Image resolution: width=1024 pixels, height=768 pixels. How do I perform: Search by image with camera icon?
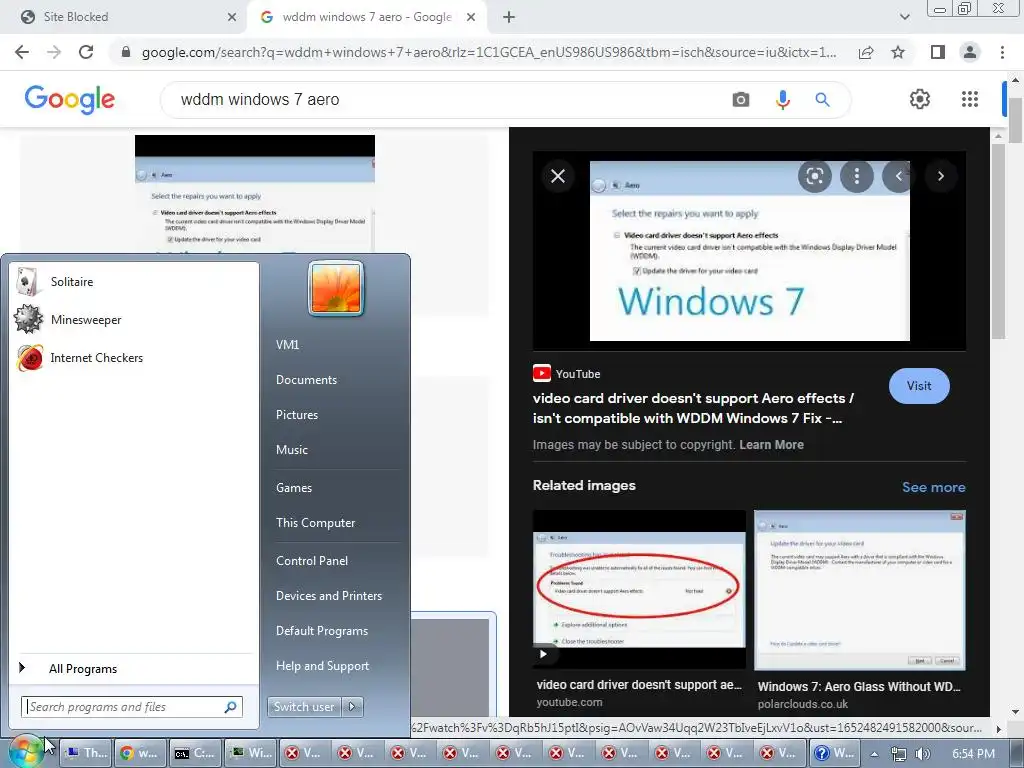tap(741, 99)
